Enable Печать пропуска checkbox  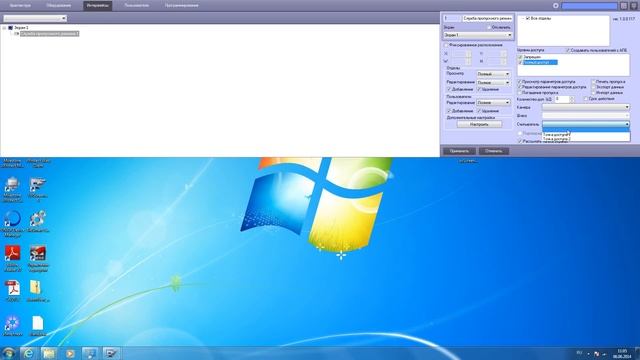(x=593, y=82)
